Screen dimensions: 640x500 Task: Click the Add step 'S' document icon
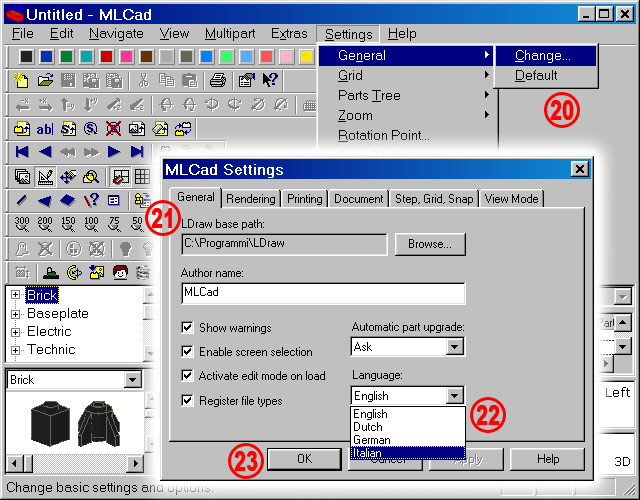[68, 129]
